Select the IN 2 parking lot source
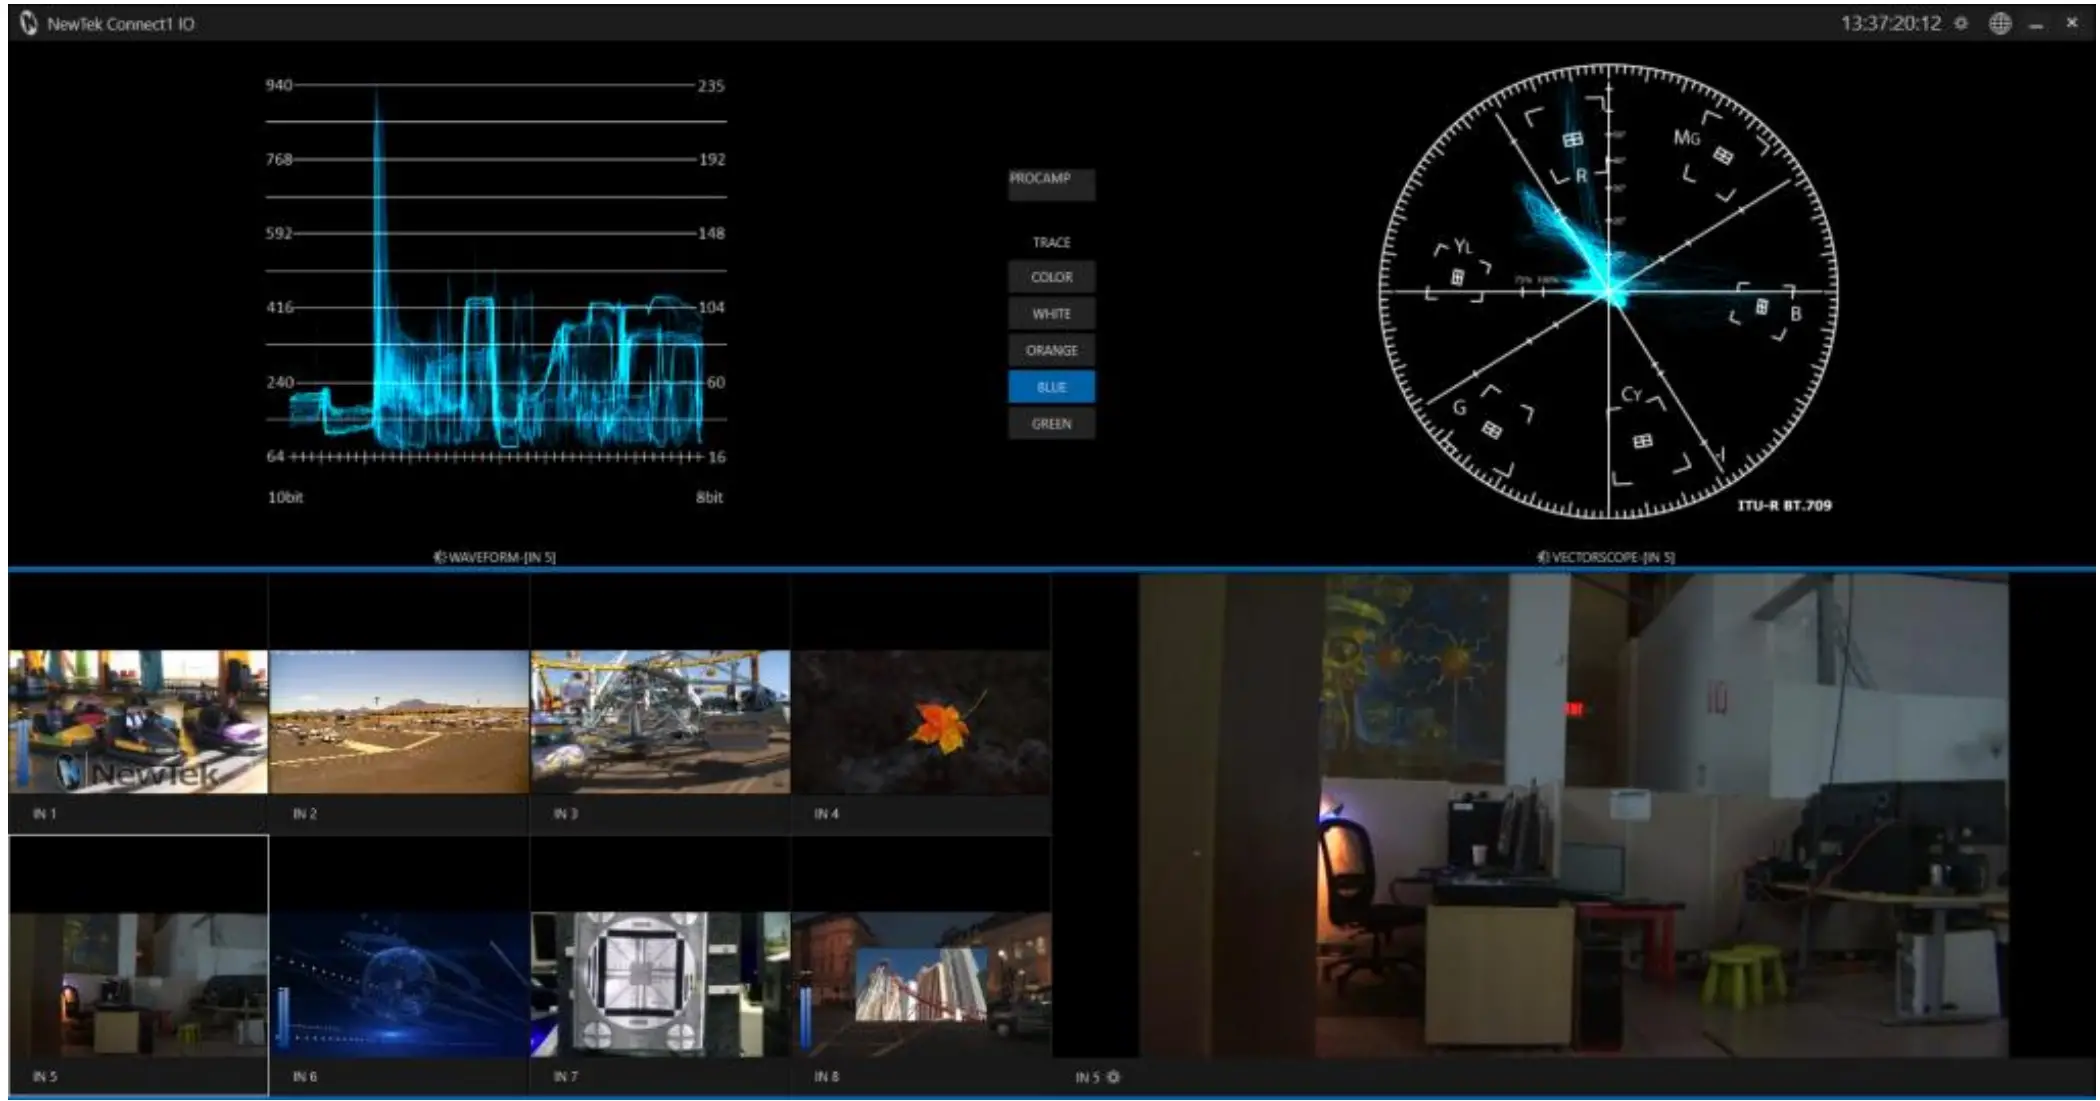The image size is (2100, 1101). coord(397,723)
